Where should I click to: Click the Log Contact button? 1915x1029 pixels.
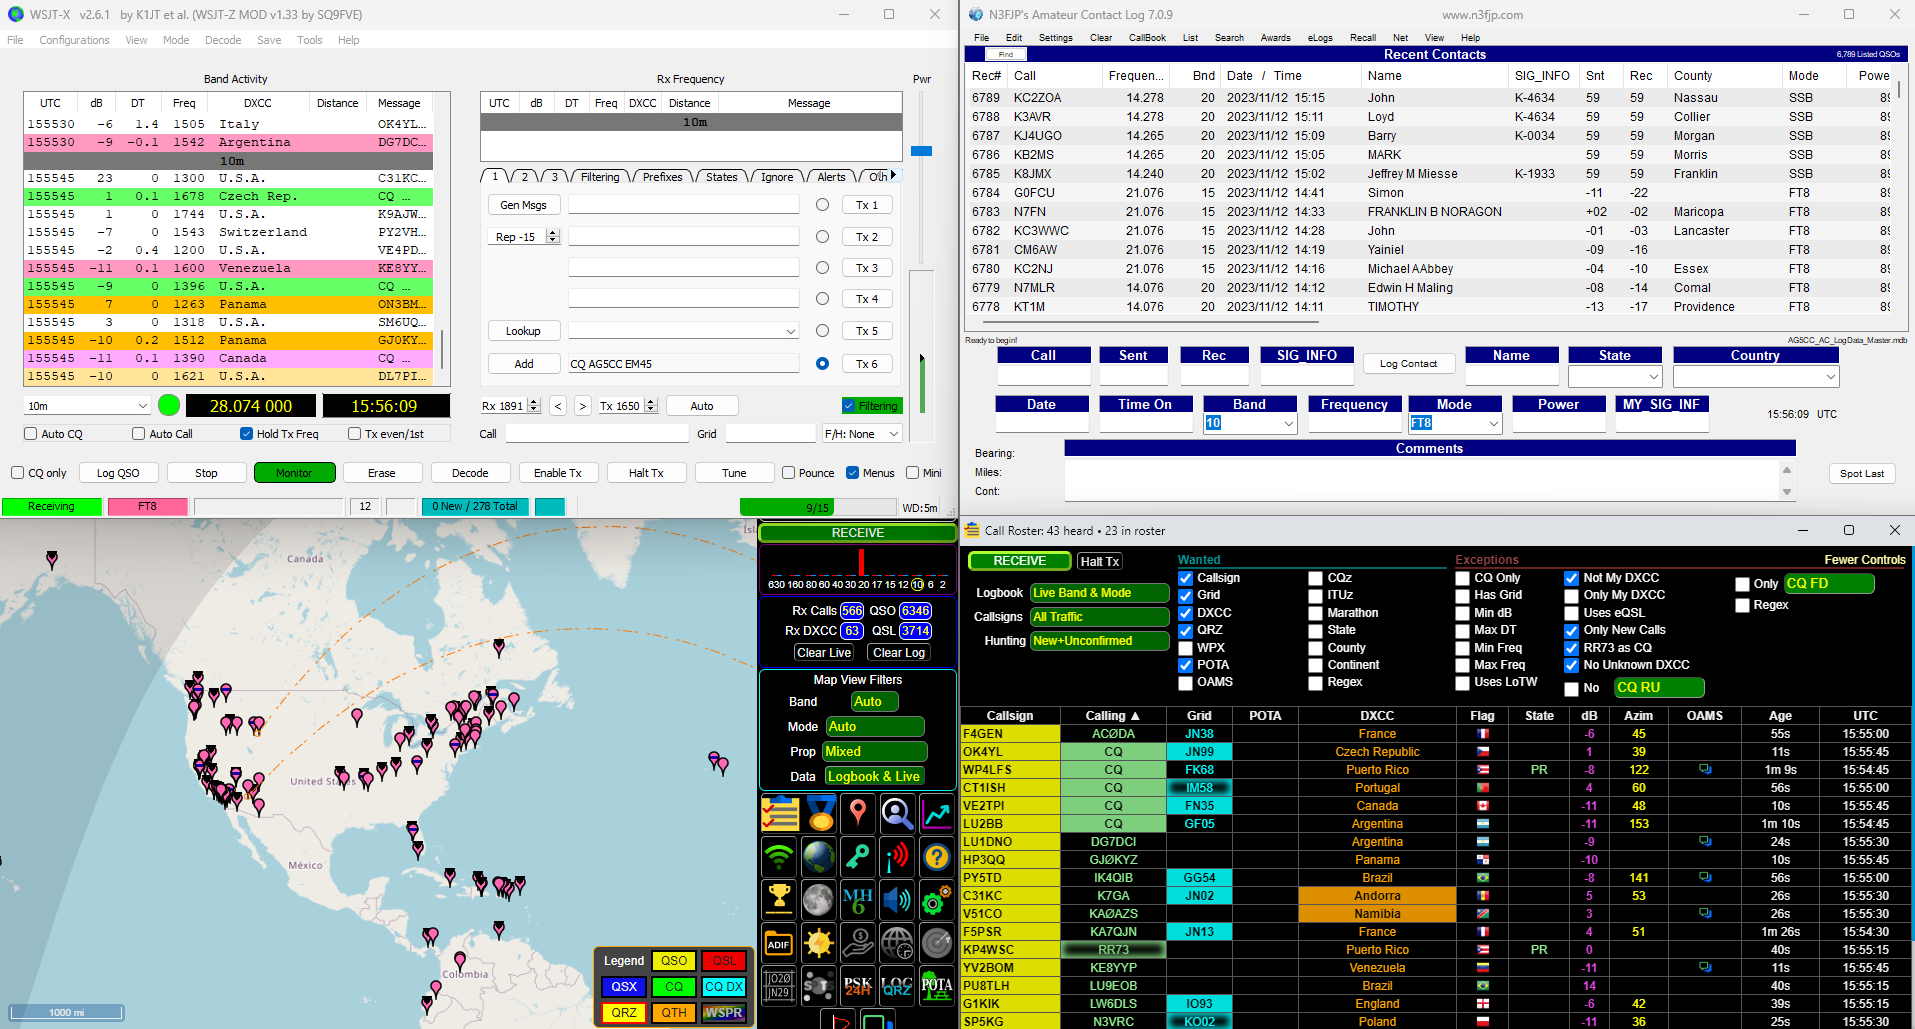coord(1408,363)
